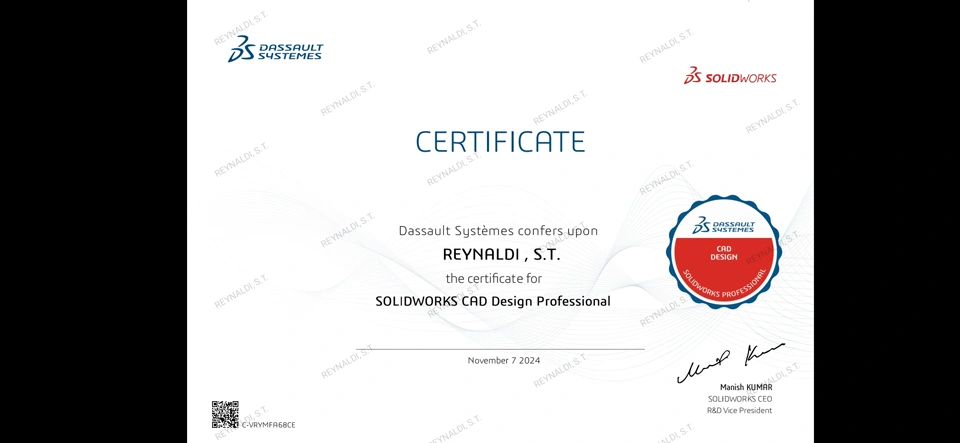Click the date "November 7 2024"
Viewport: 960px width, 443px height.
[x=504, y=360]
